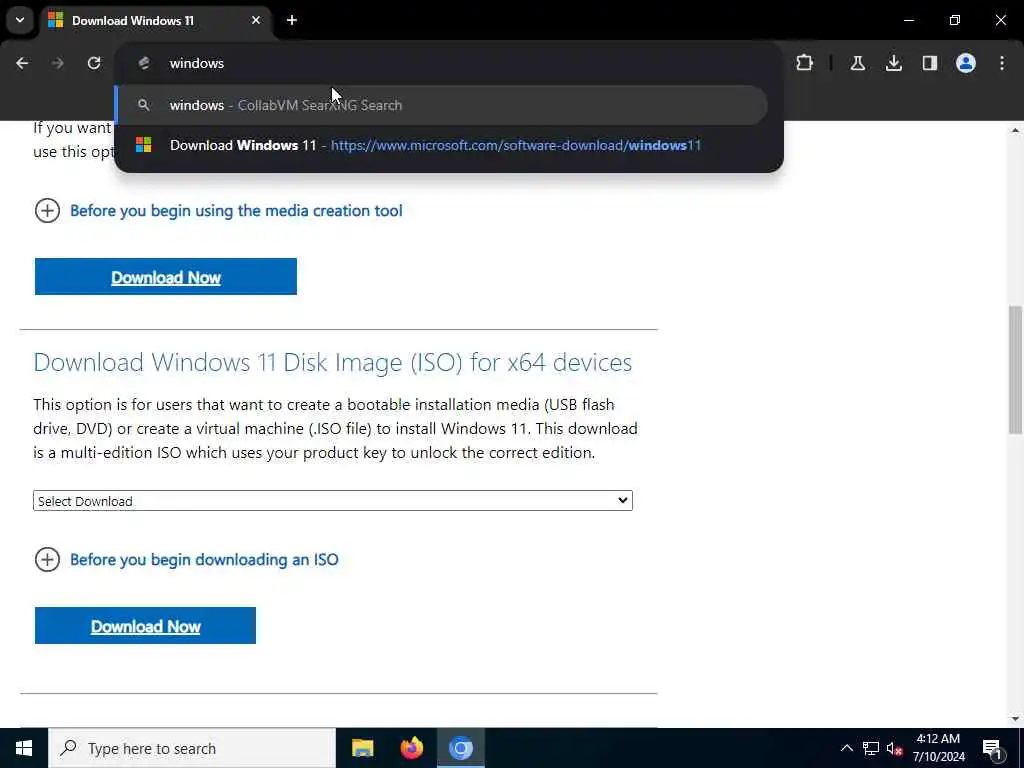This screenshot has height=768, width=1024.
Task: Click Download Now under the ISO section
Action: [x=145, y=626]
